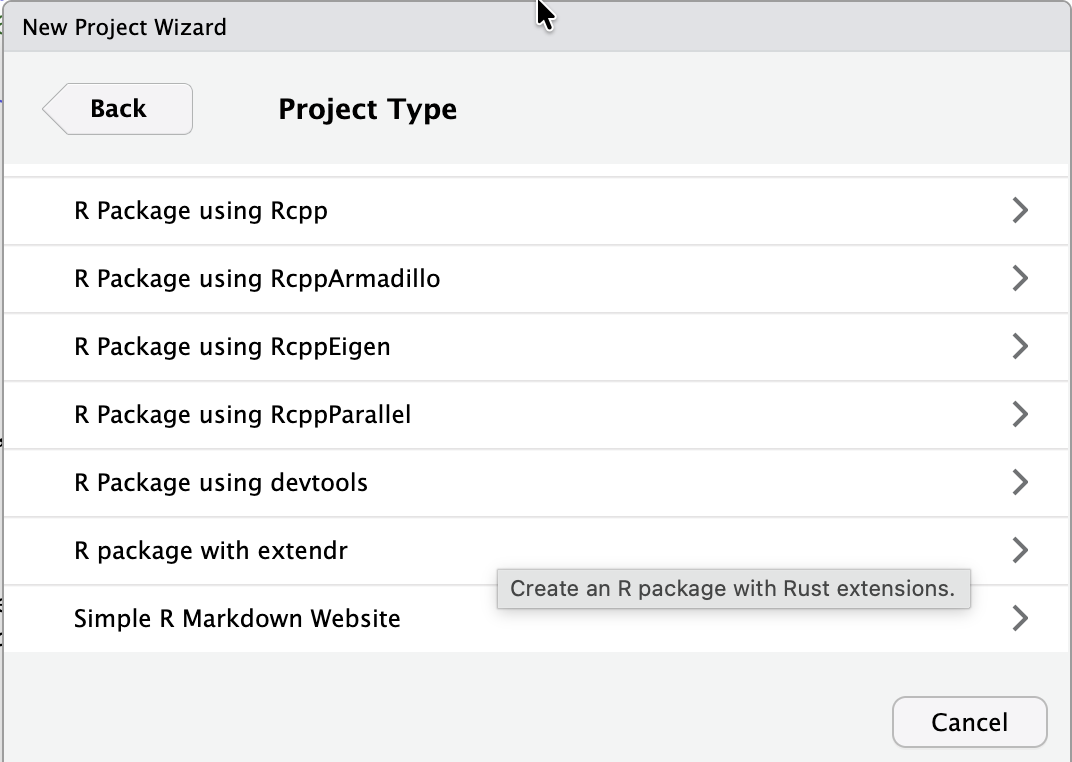Image resolution: width=1072 pixels, height=762 pixels.
Task: Expand the devtools package option chevron
Action: point(1019,482)
